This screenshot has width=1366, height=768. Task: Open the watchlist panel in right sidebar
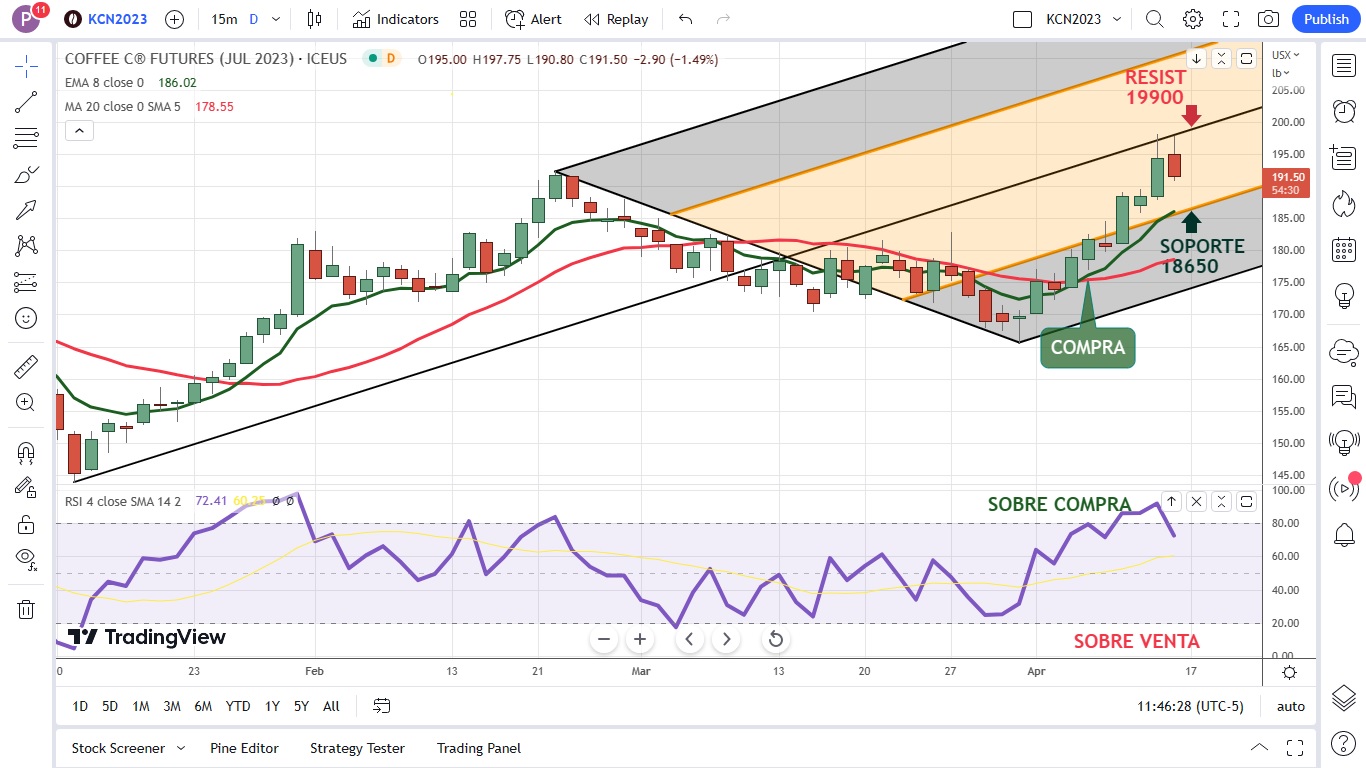coord(1344,66)
